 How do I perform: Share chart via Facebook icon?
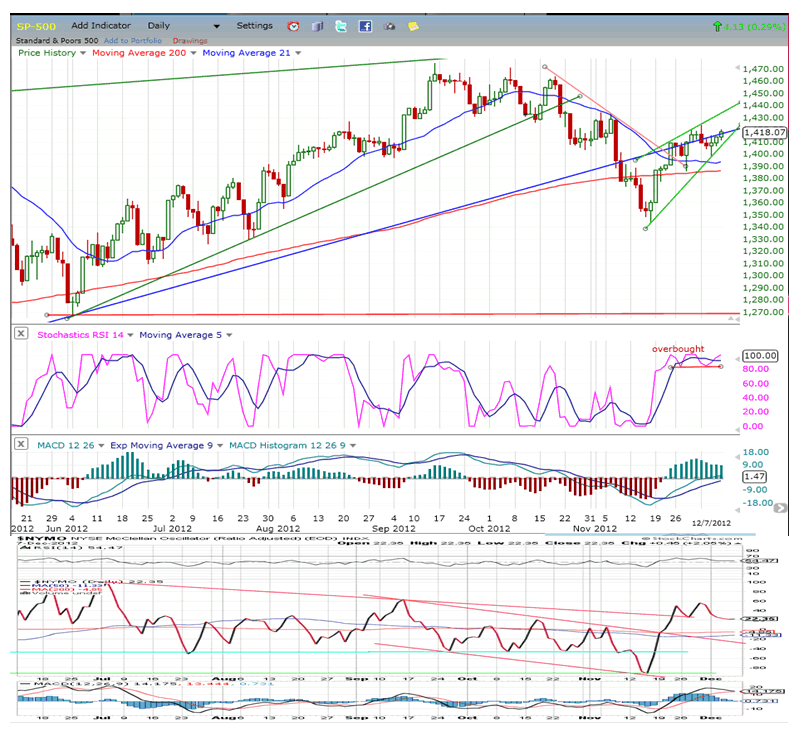tap(365, 26)
